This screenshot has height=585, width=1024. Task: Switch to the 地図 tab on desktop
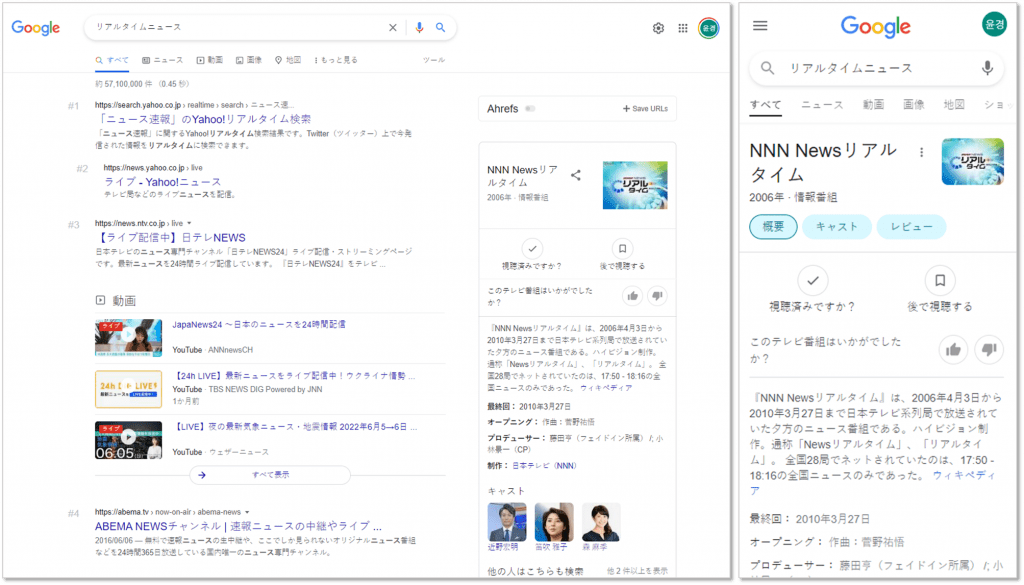coord(288,60)
